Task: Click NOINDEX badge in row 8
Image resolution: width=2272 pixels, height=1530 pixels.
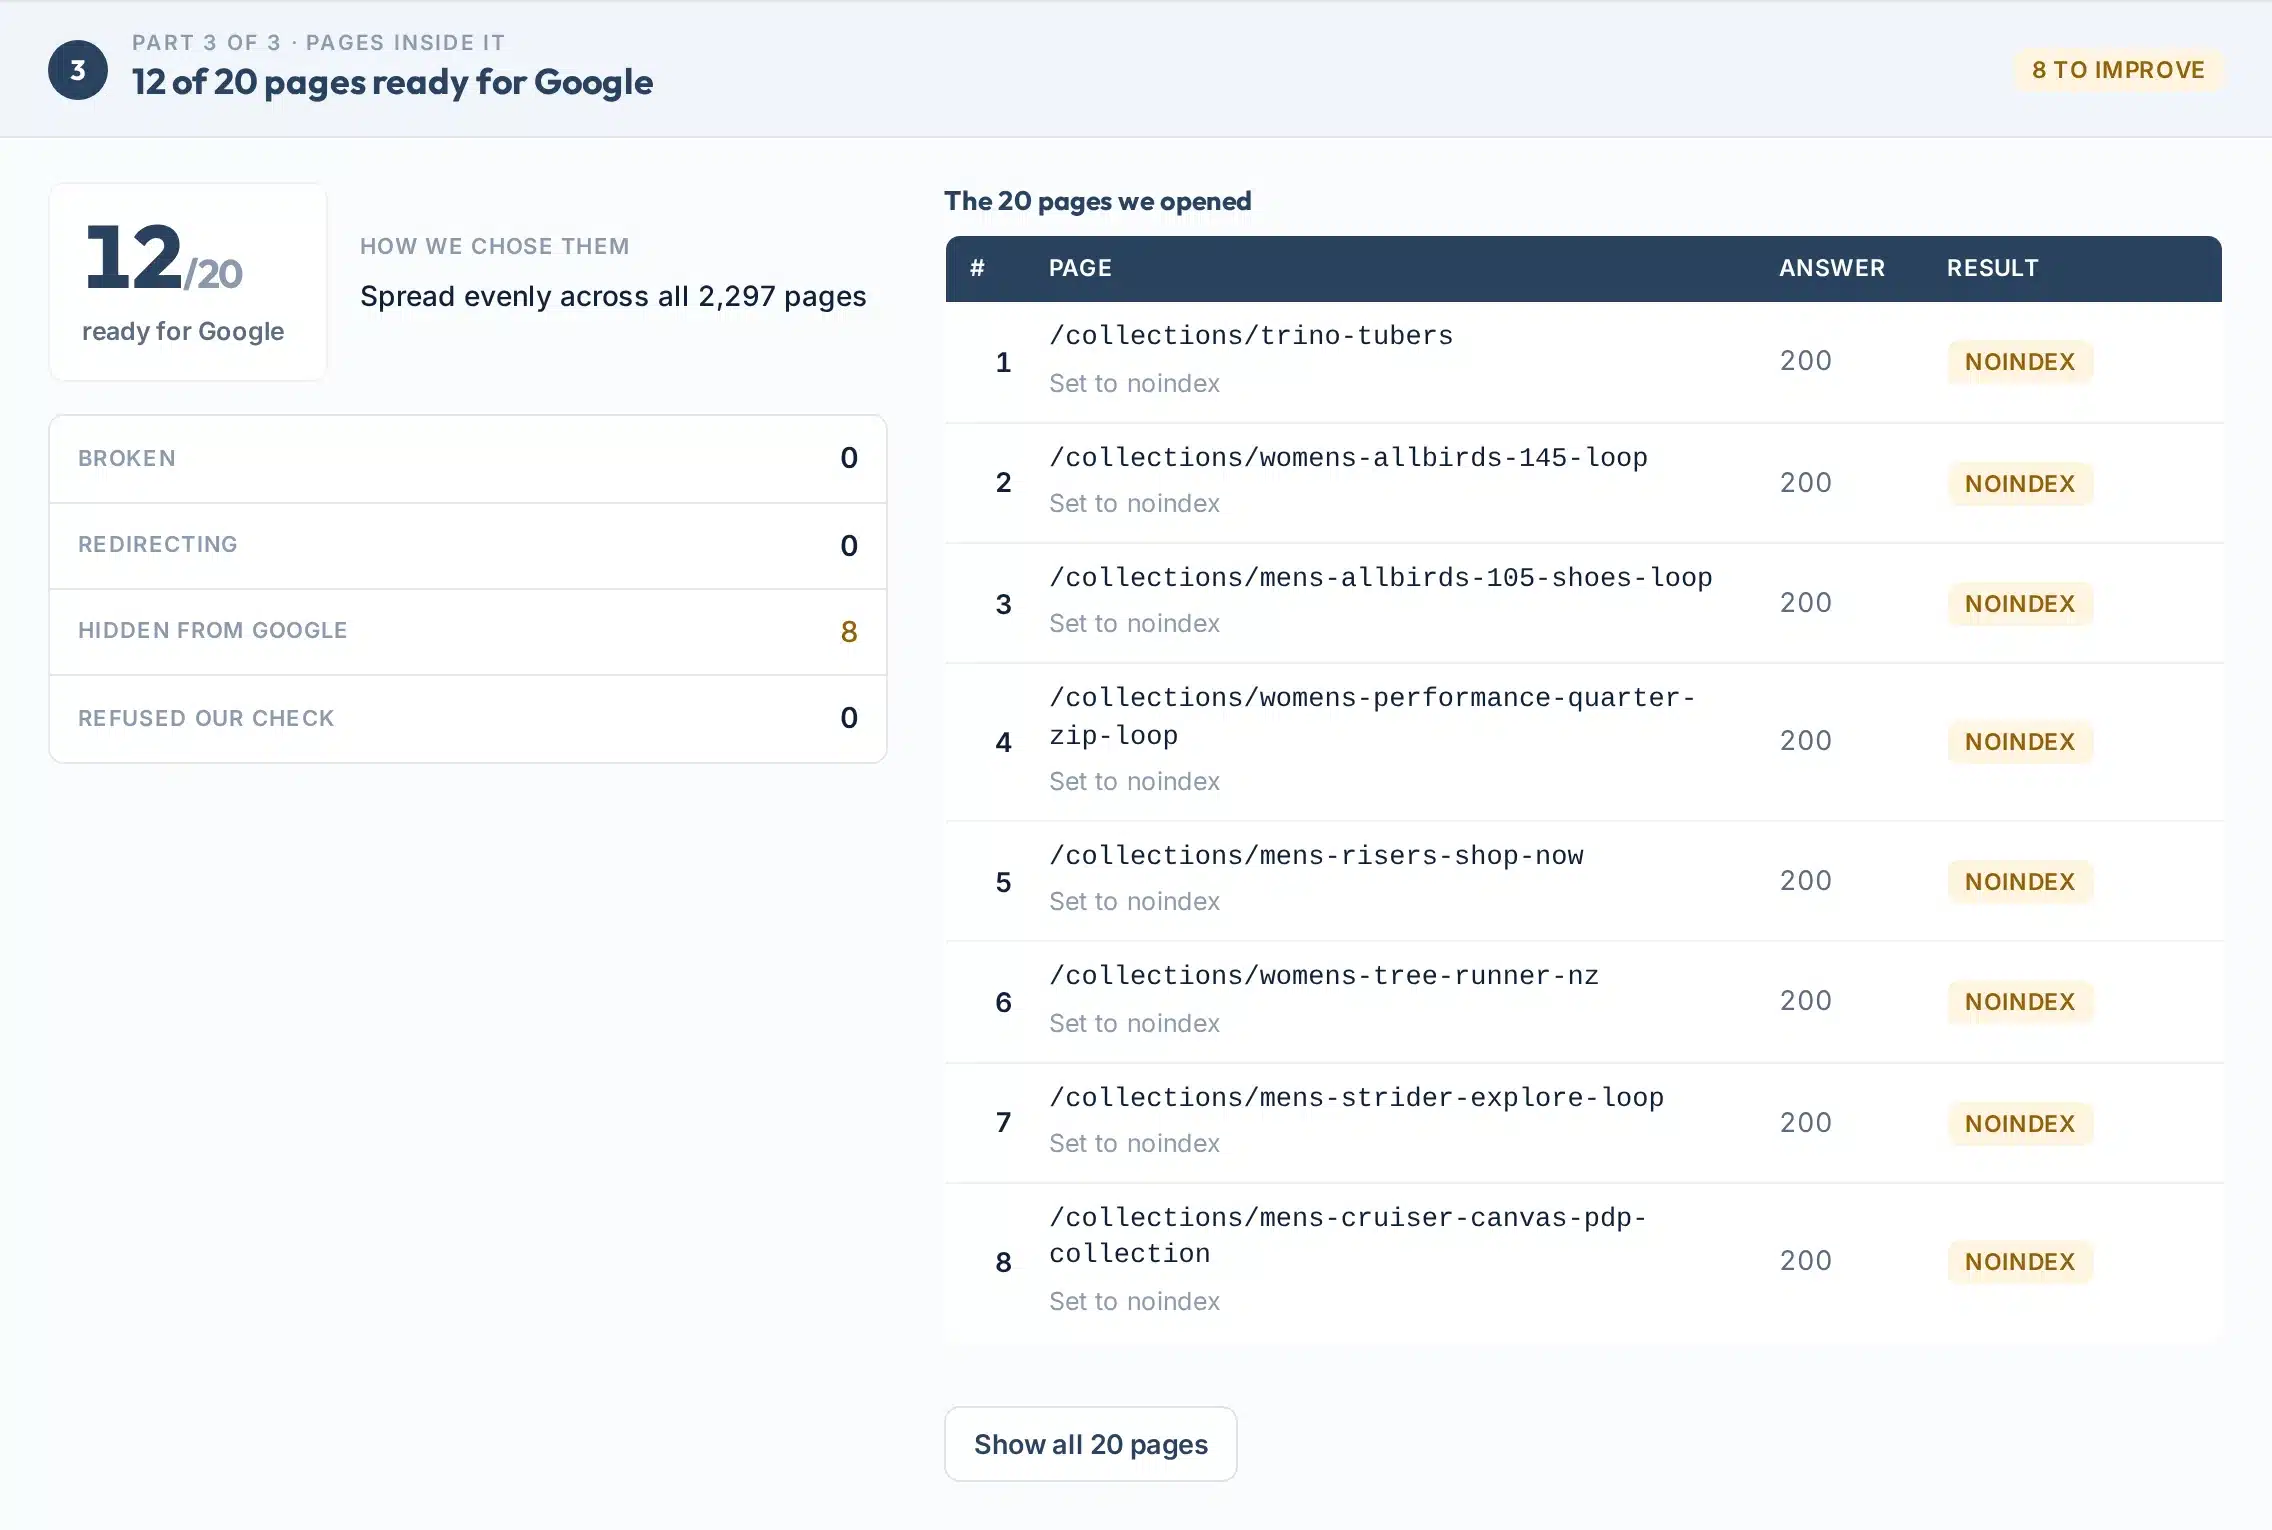Action: (2020, 1262)
